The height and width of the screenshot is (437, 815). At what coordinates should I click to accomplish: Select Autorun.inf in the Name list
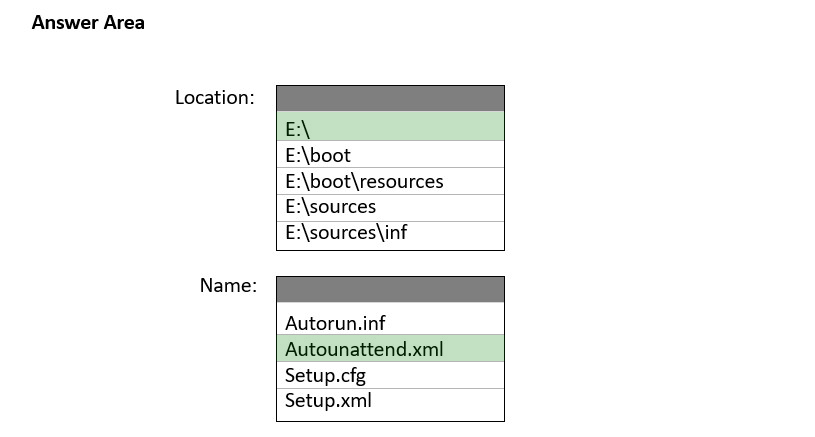pos(390,322)
